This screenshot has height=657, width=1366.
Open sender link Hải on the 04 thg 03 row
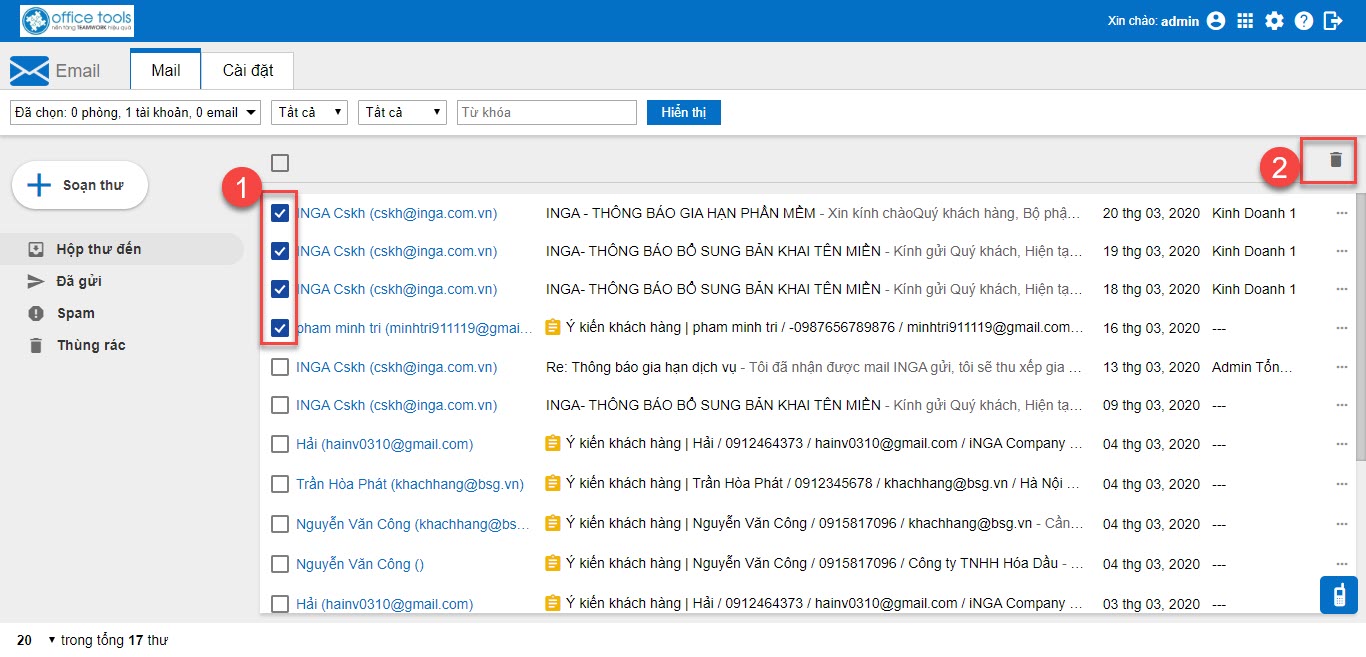tap(385, 444)
